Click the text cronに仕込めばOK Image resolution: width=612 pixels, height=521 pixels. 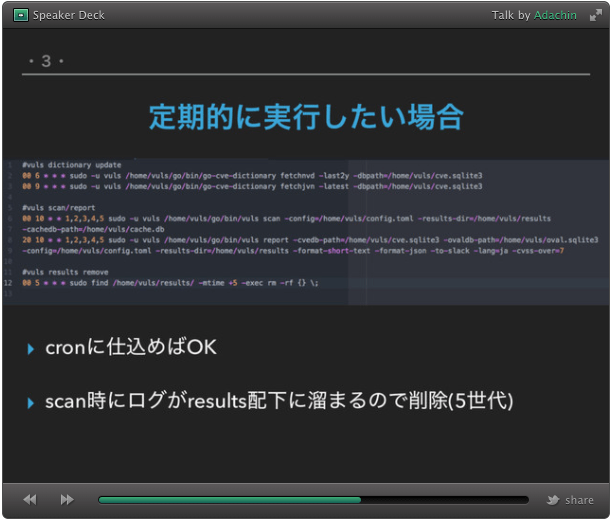[x=131, y=348]
